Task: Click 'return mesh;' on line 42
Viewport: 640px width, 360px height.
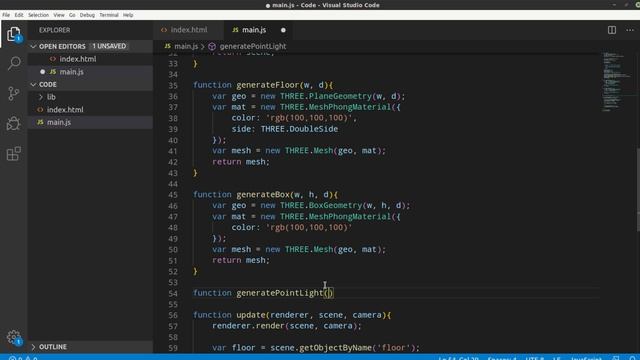Action: point(241,162)
